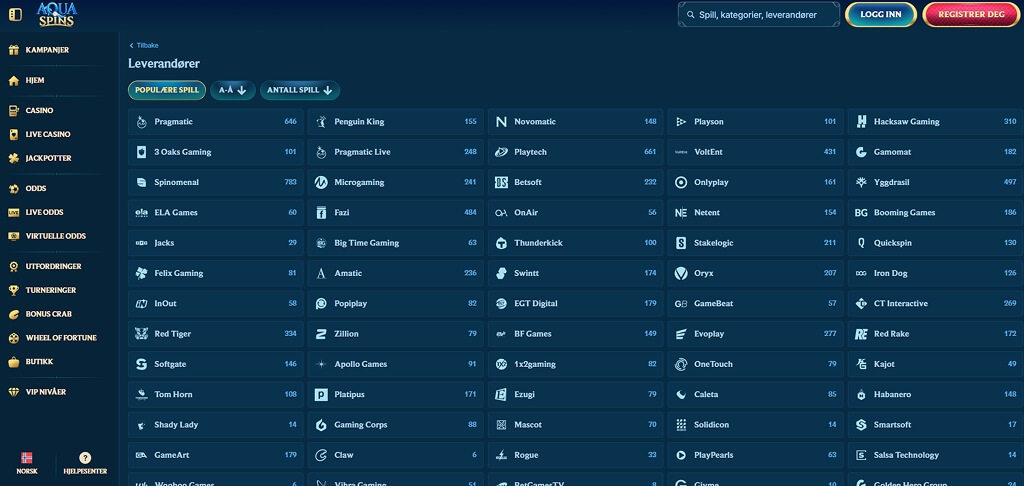
Task: Open the Kampanjer menu item
Action: point(47,50)
